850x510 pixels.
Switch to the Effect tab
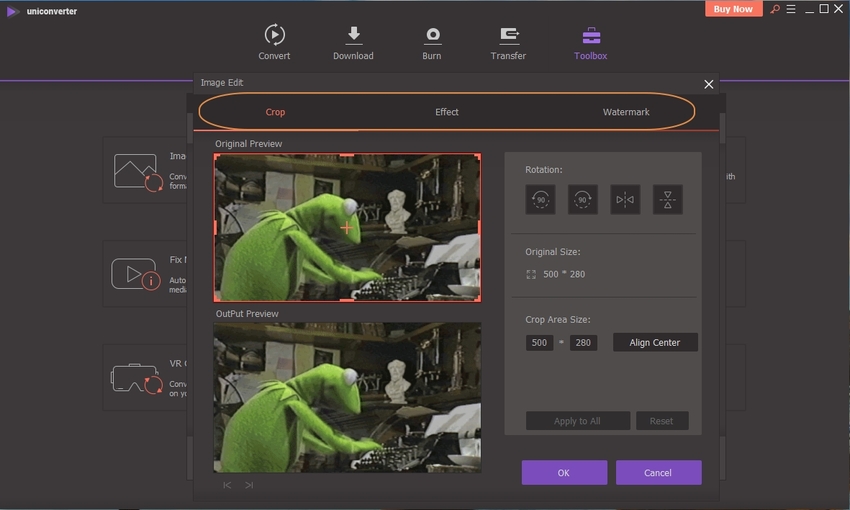point(447,112)
